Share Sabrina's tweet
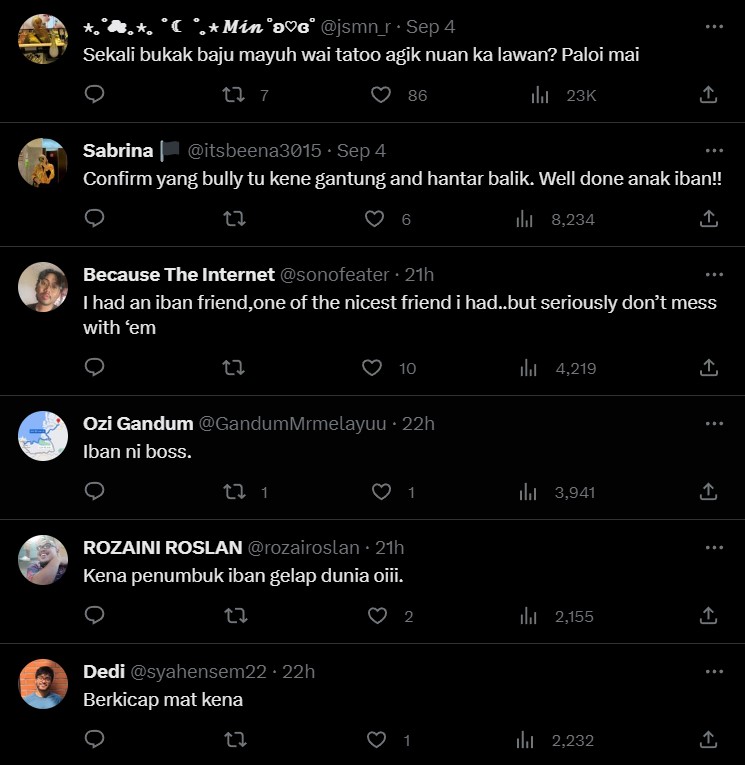Screen dimensions: 745x765 pyautogui.click(x=708, y=218)
